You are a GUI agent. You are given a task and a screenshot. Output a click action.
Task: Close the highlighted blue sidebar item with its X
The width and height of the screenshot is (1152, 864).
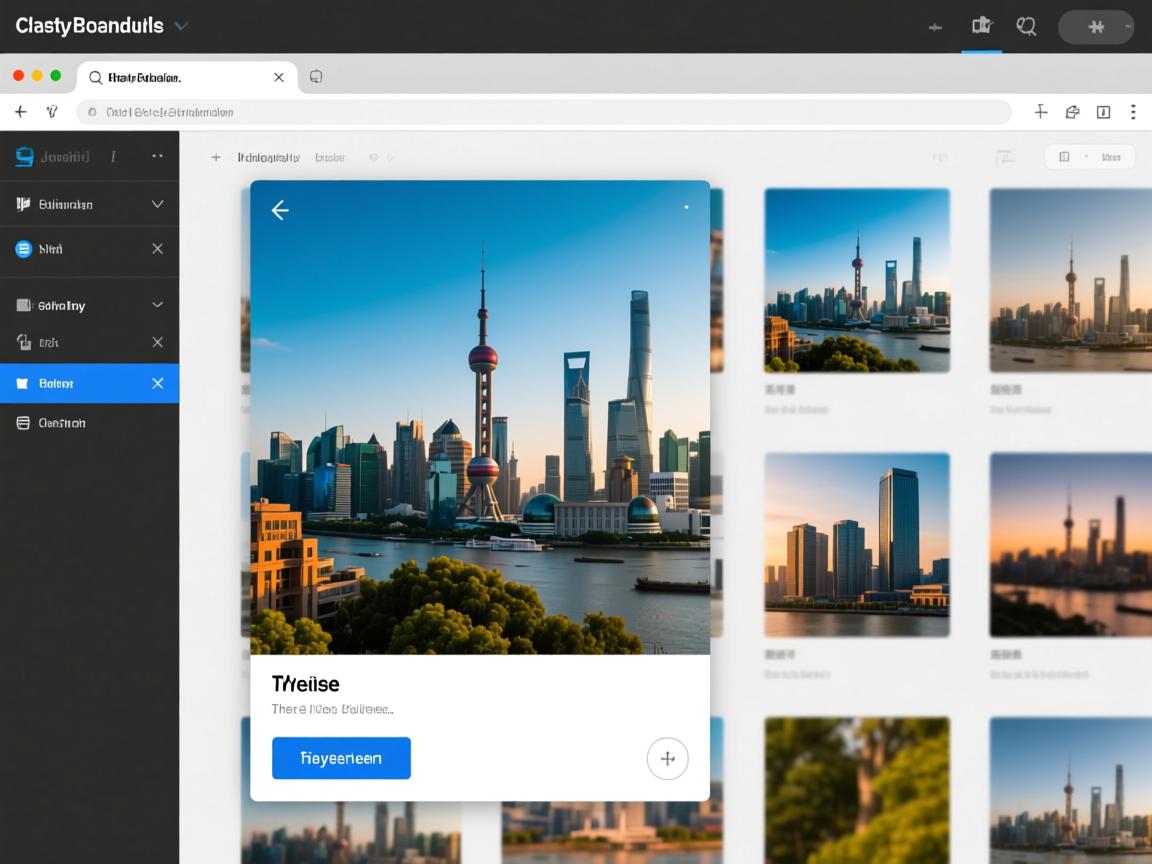point(157,384)
